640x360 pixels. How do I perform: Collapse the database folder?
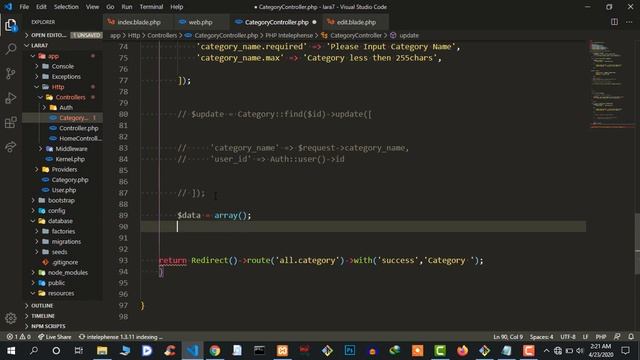pos(60,221)
